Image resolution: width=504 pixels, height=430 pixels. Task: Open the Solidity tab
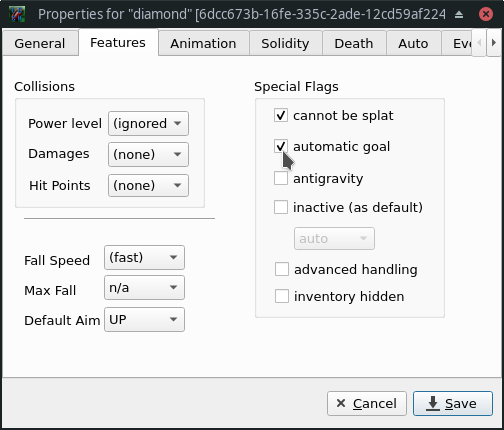pos(285,43)
